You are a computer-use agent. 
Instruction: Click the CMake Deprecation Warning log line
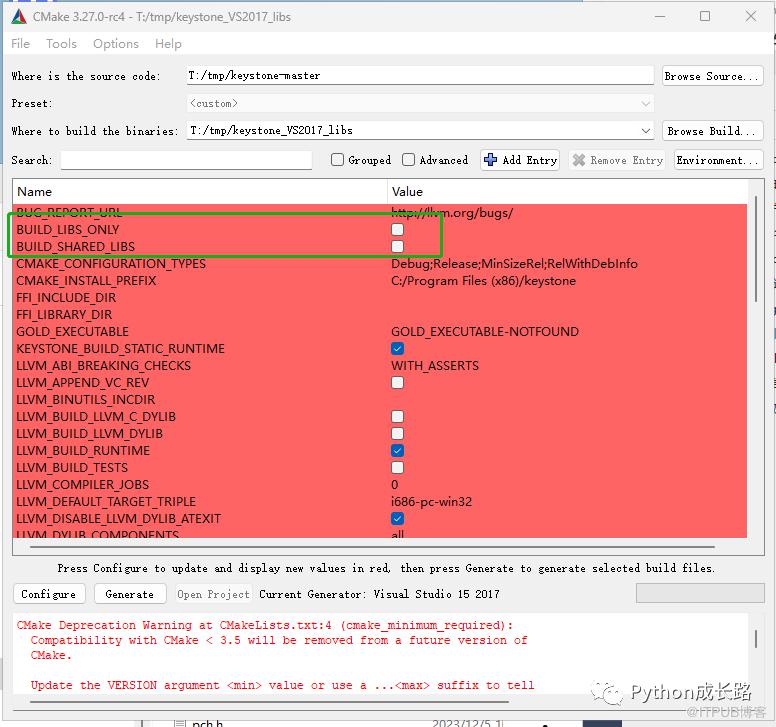264,625
